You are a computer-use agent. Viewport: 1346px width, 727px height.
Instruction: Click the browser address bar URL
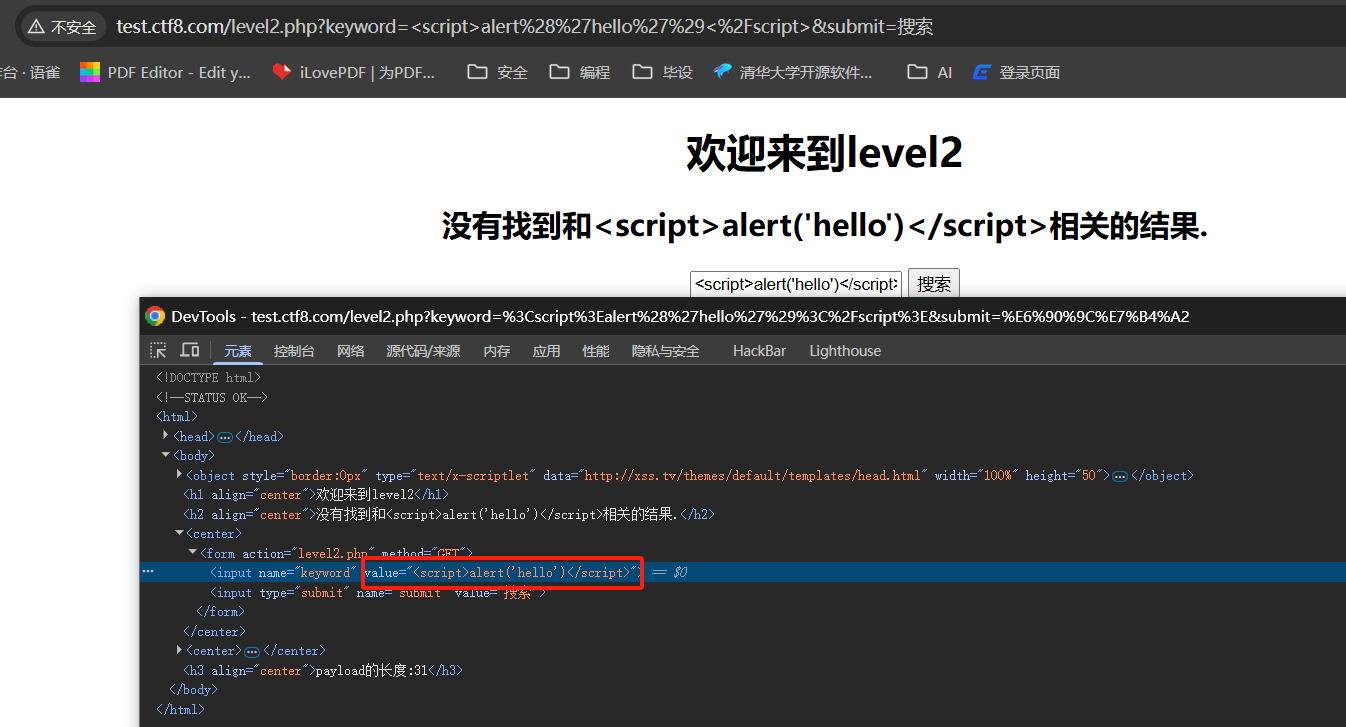[x=525, y=27]
